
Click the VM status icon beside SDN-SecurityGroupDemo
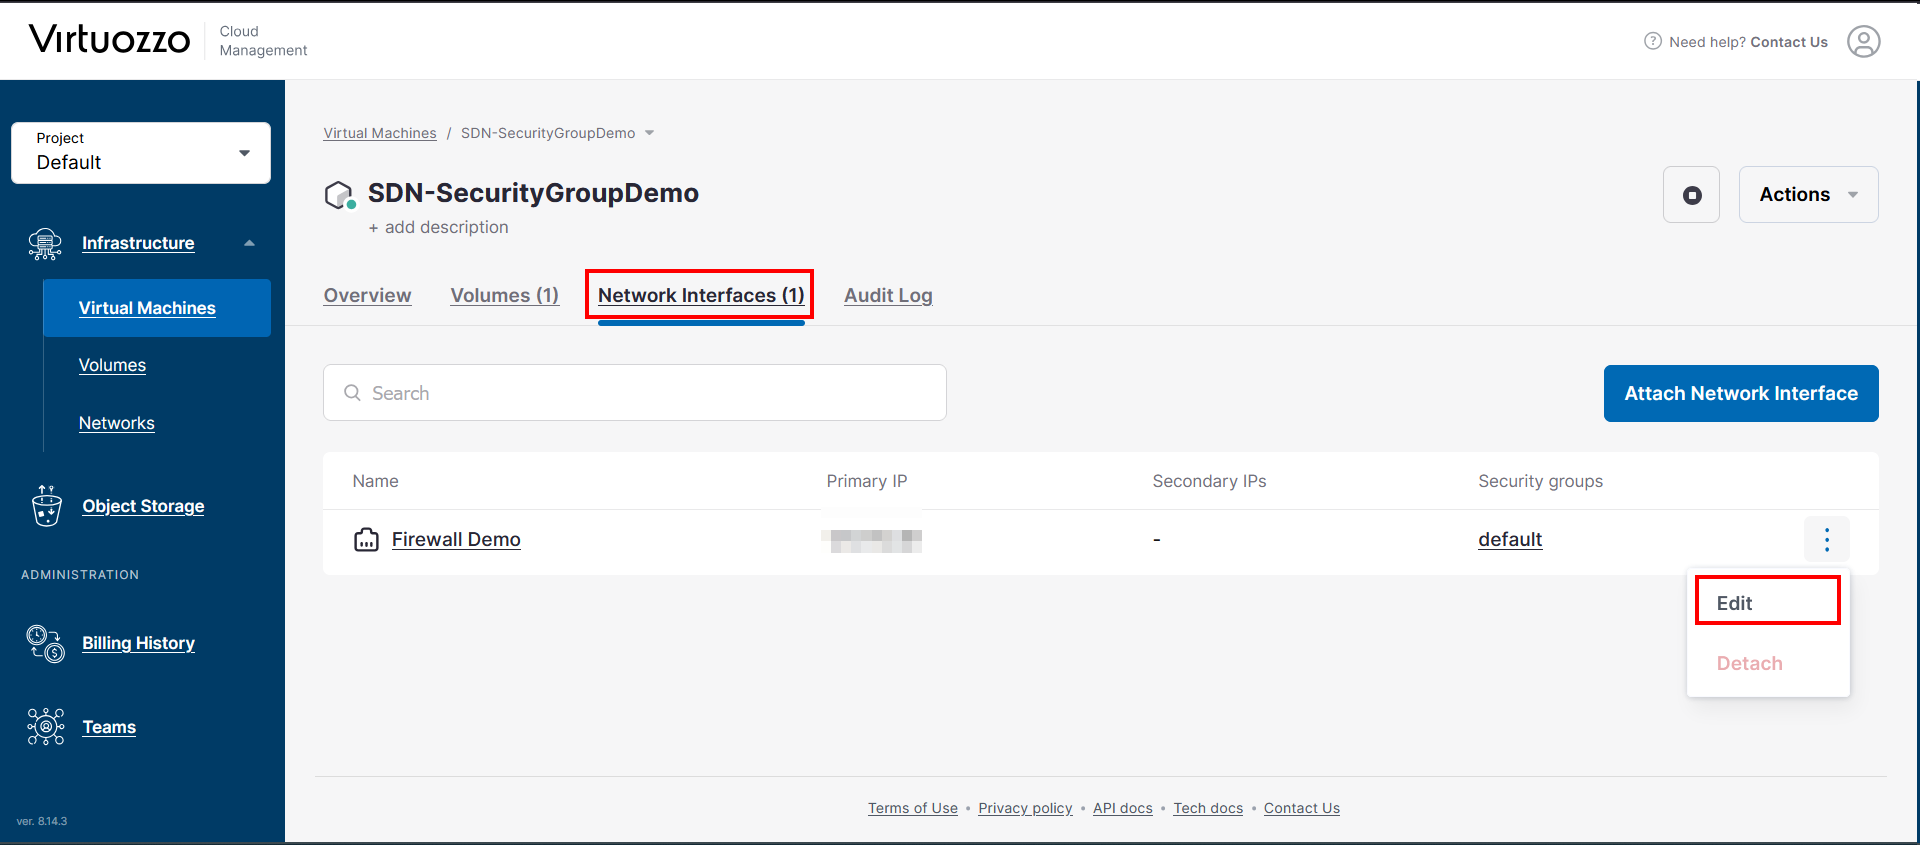[x=340, y=195]
